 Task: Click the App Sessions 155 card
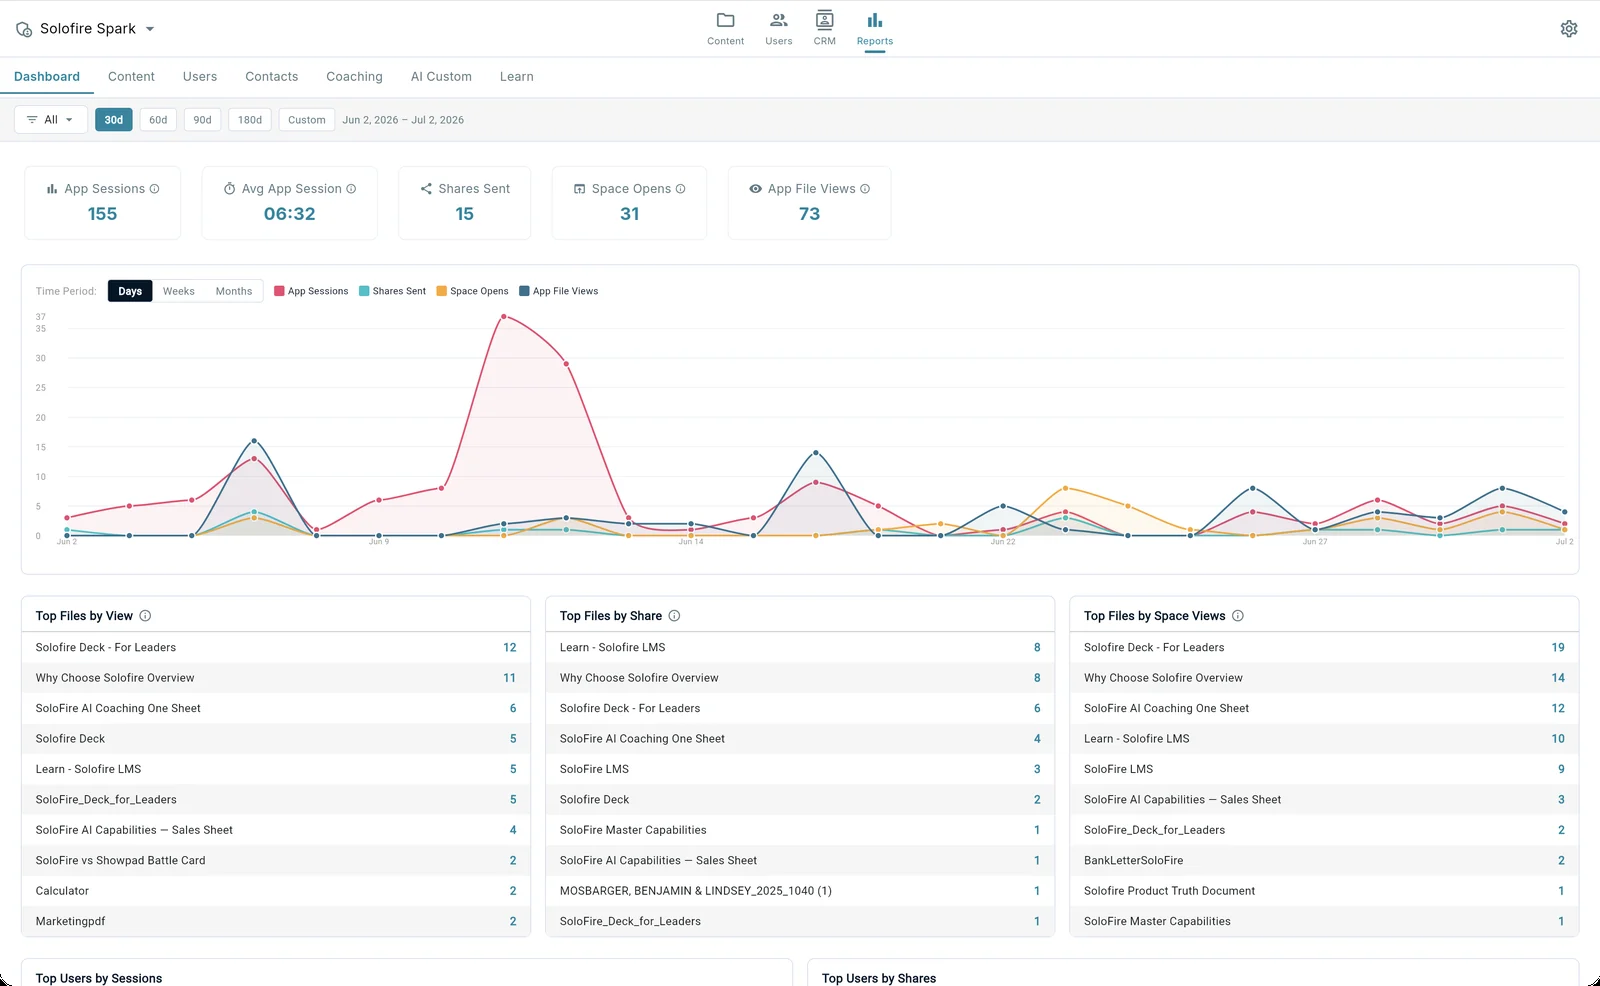pos(102,203)
